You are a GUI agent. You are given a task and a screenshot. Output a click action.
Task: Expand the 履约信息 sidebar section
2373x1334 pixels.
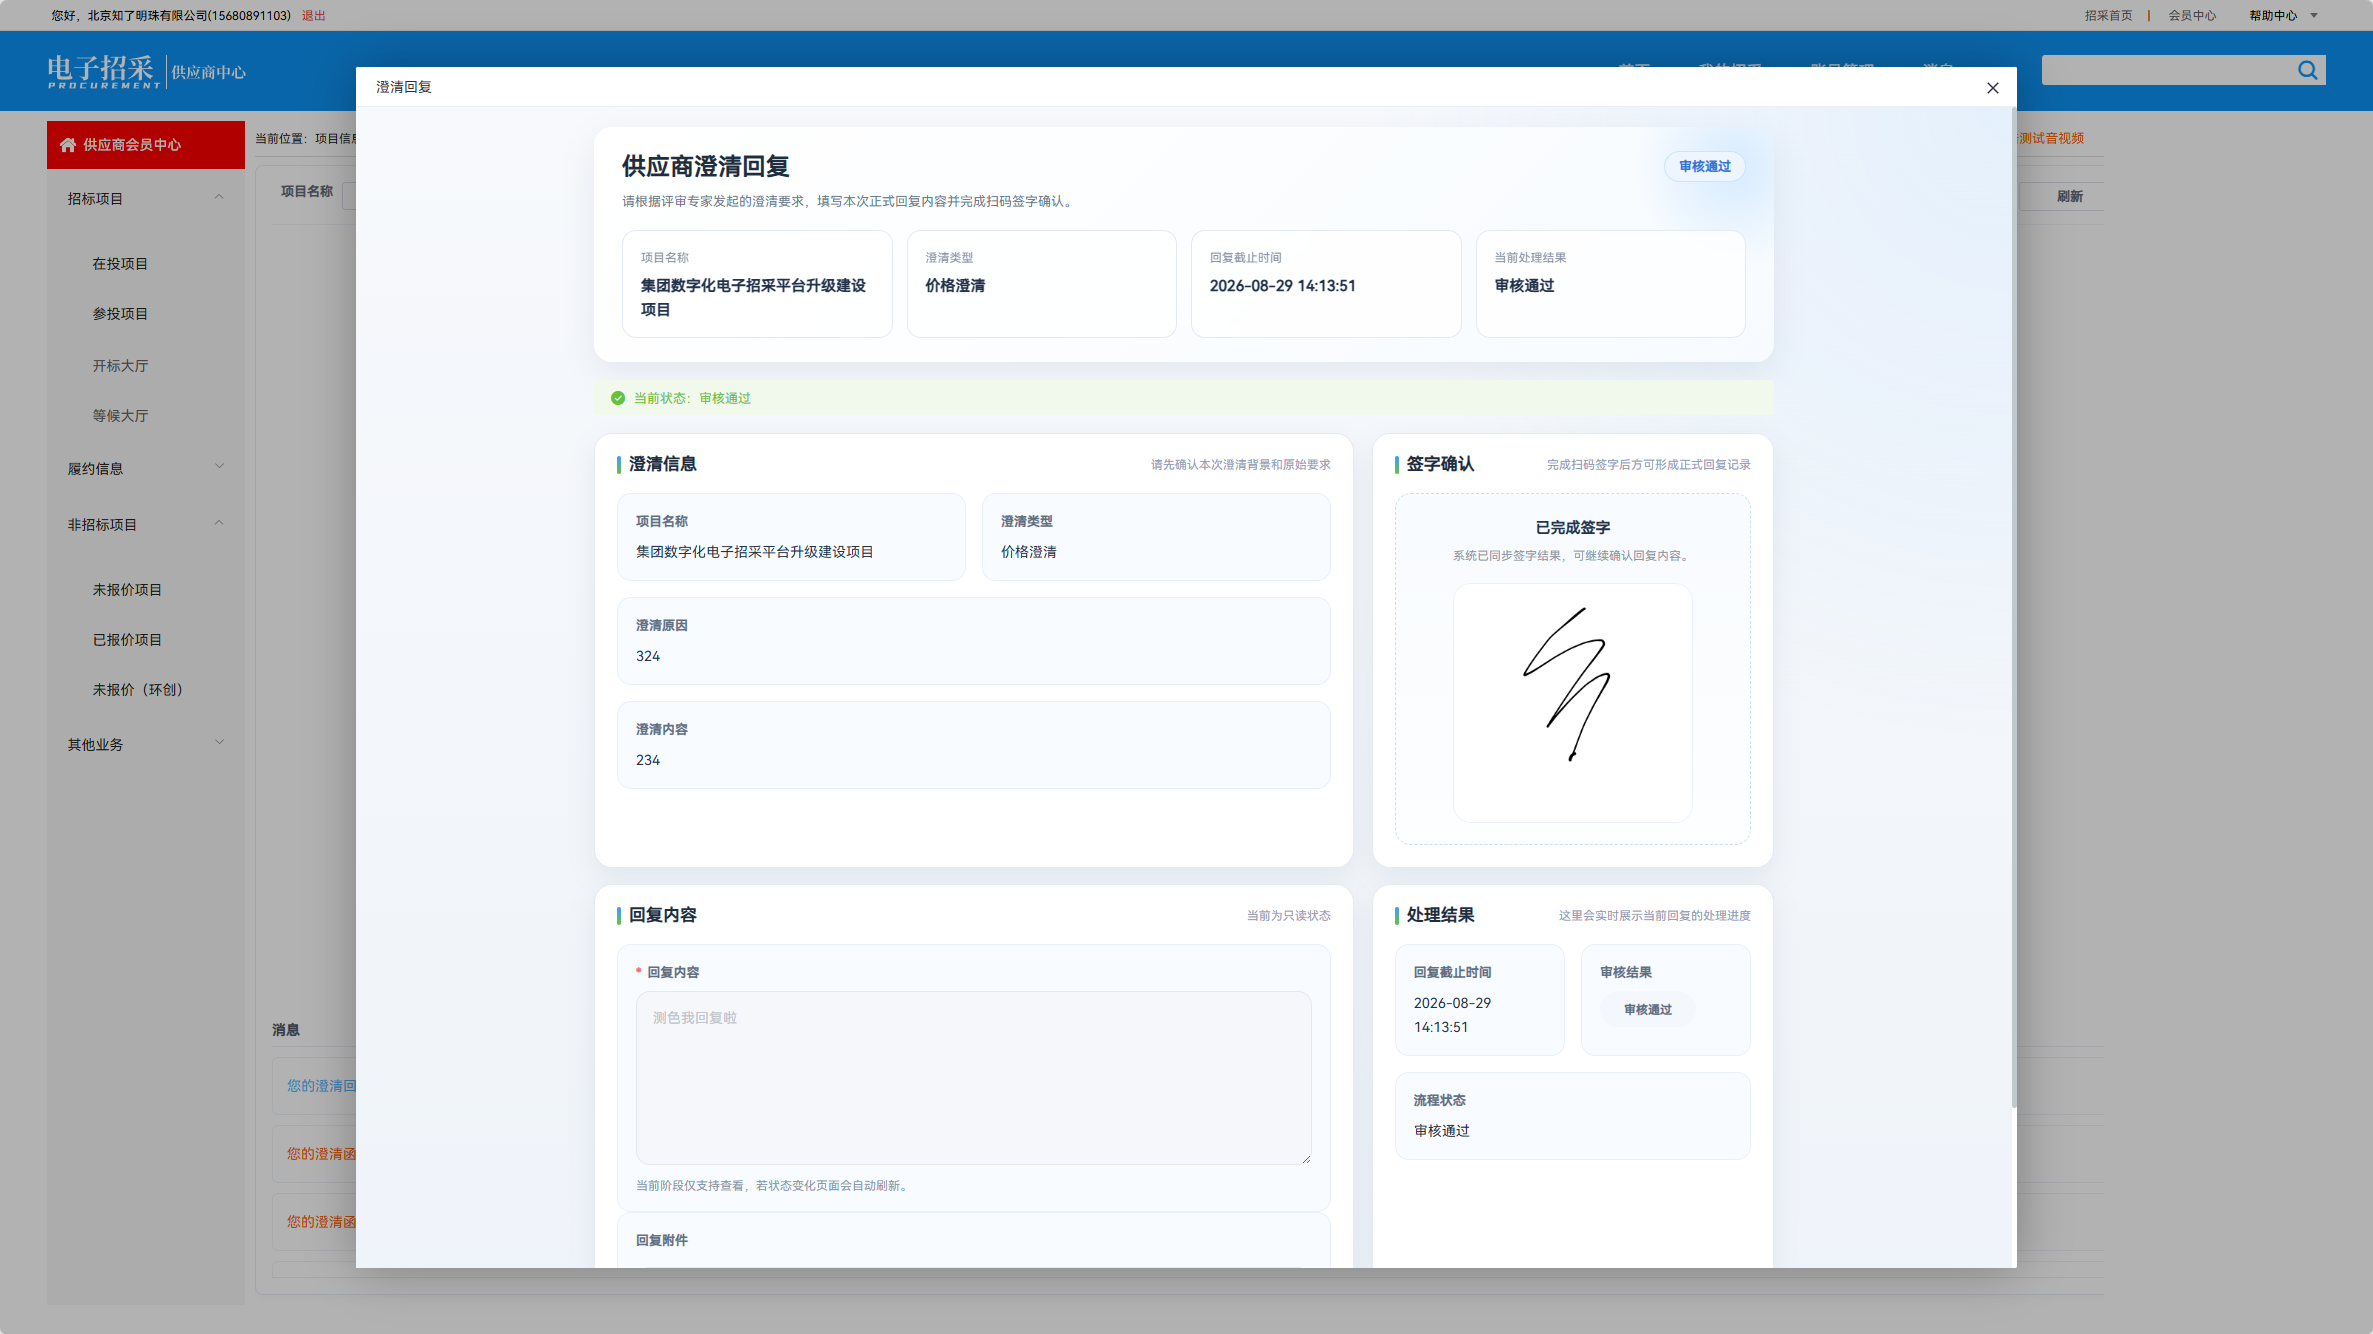tap(219, 467)
